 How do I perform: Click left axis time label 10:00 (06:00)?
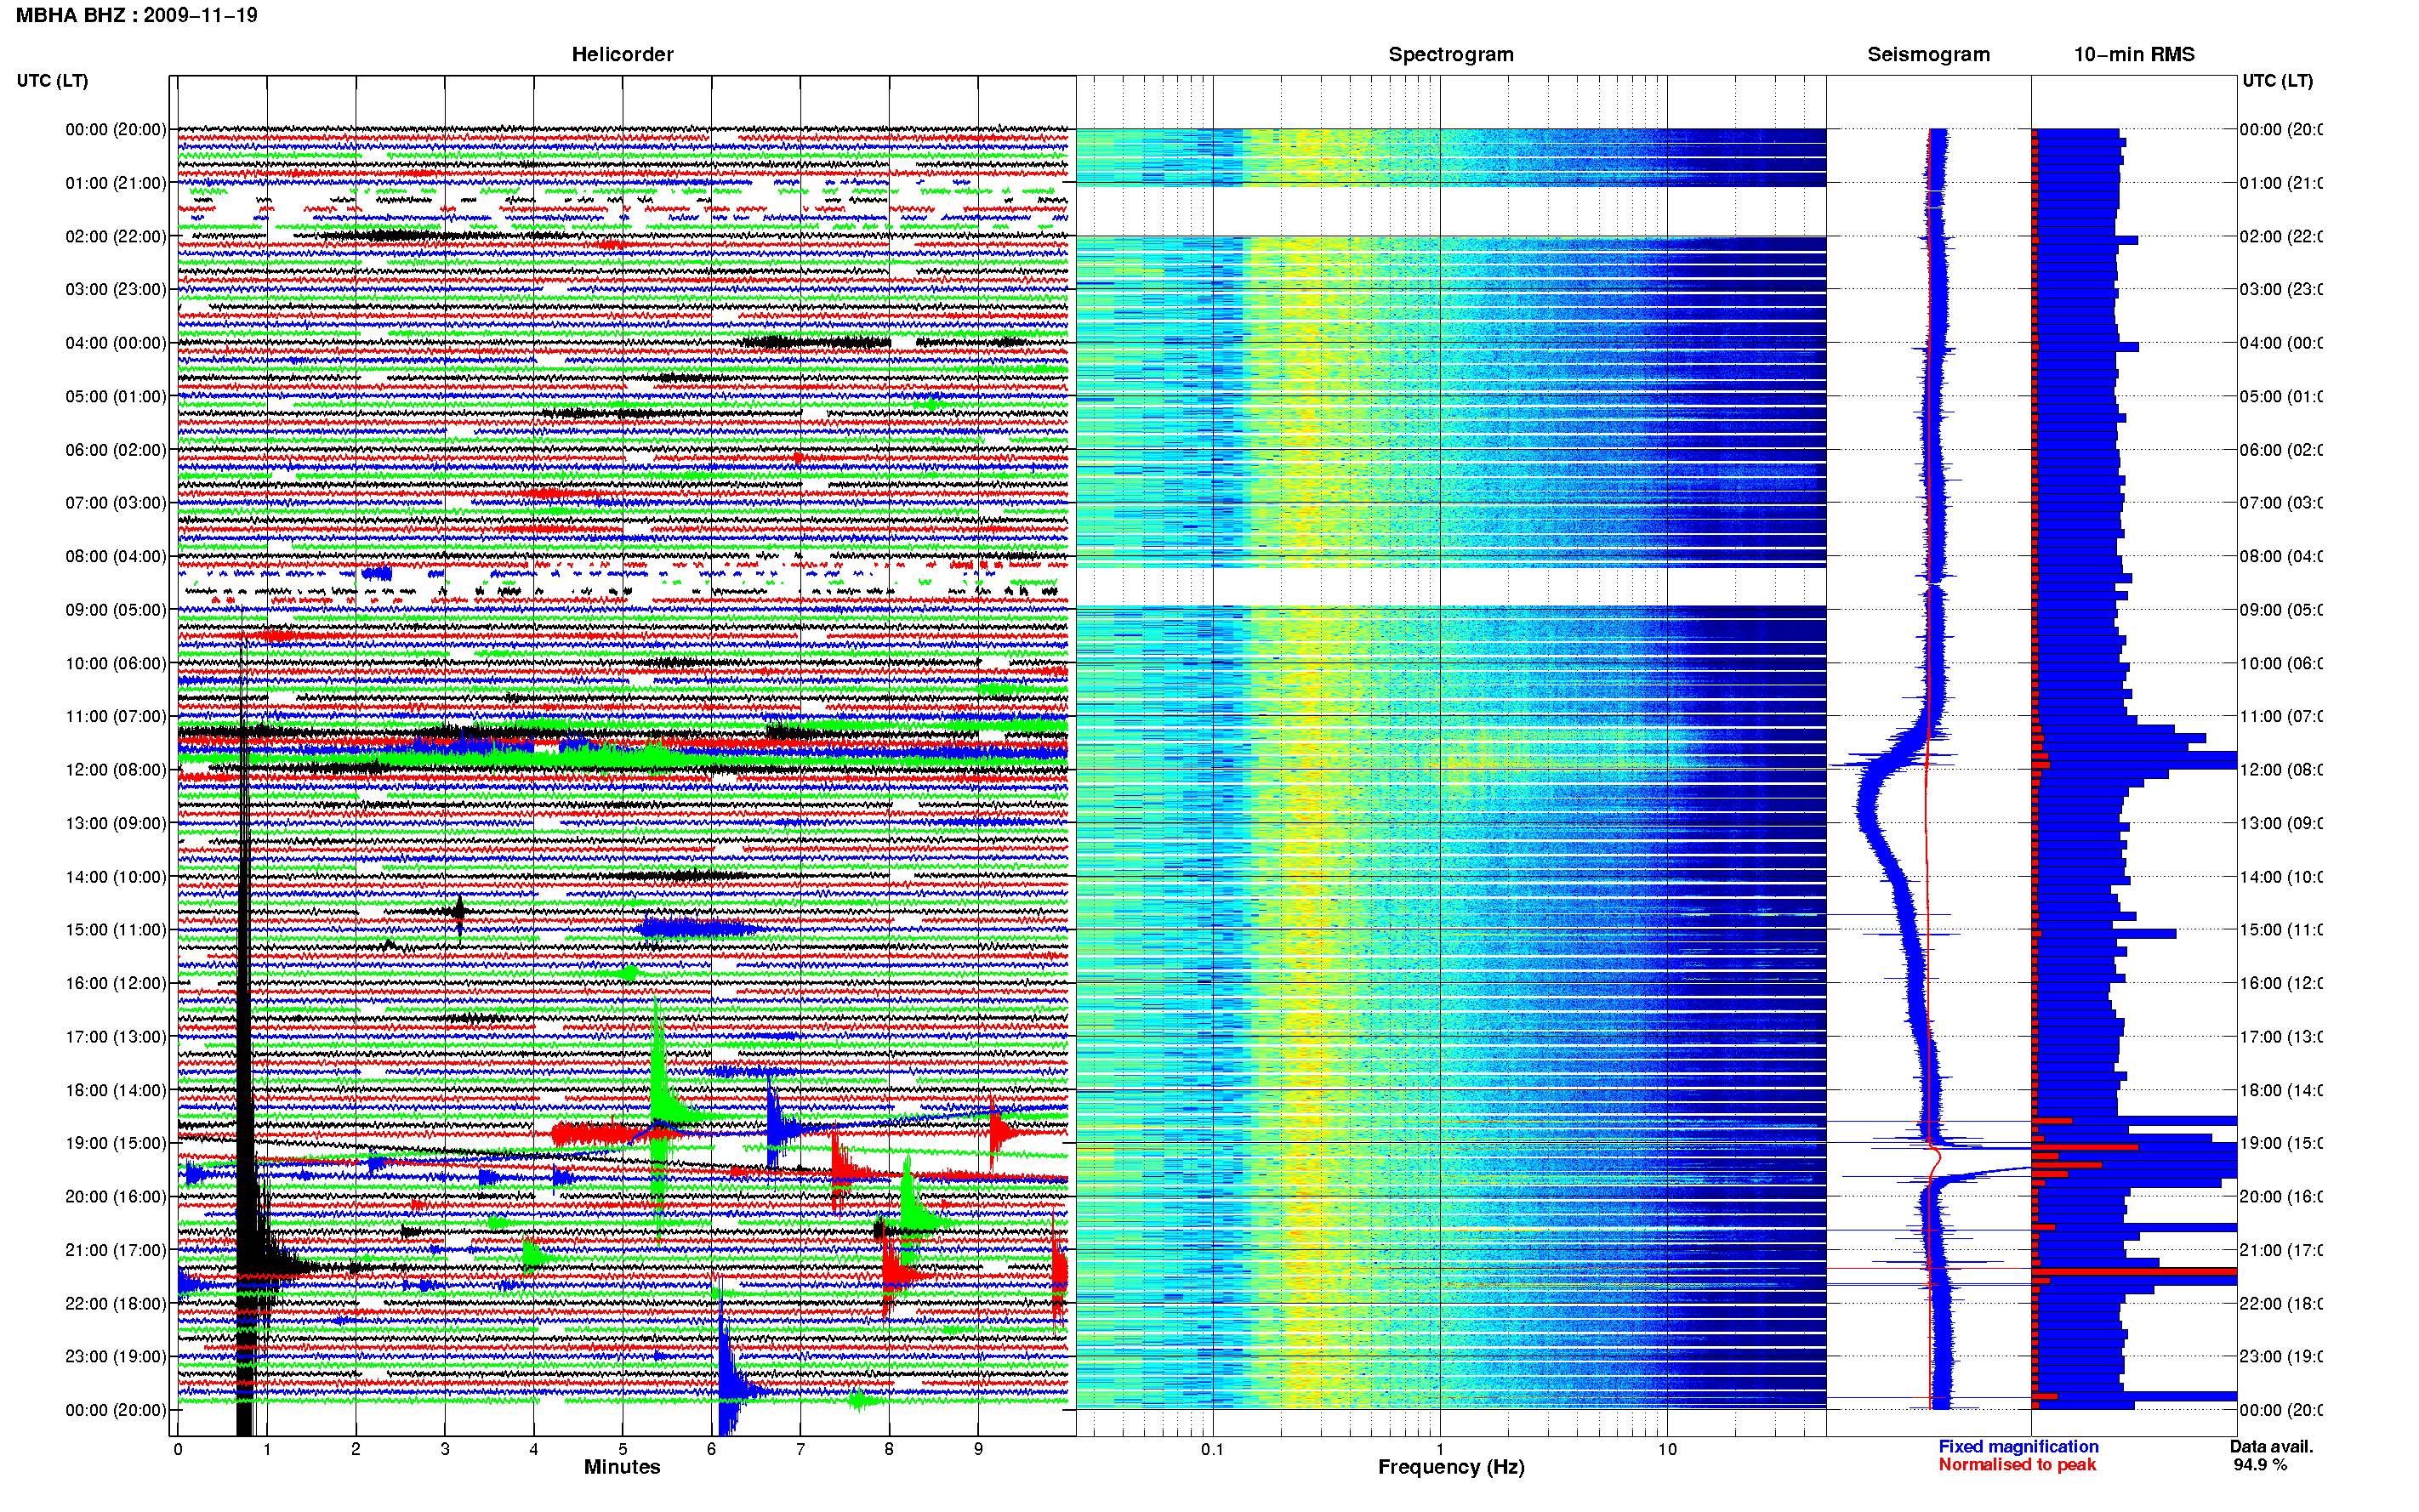(116, 663)
